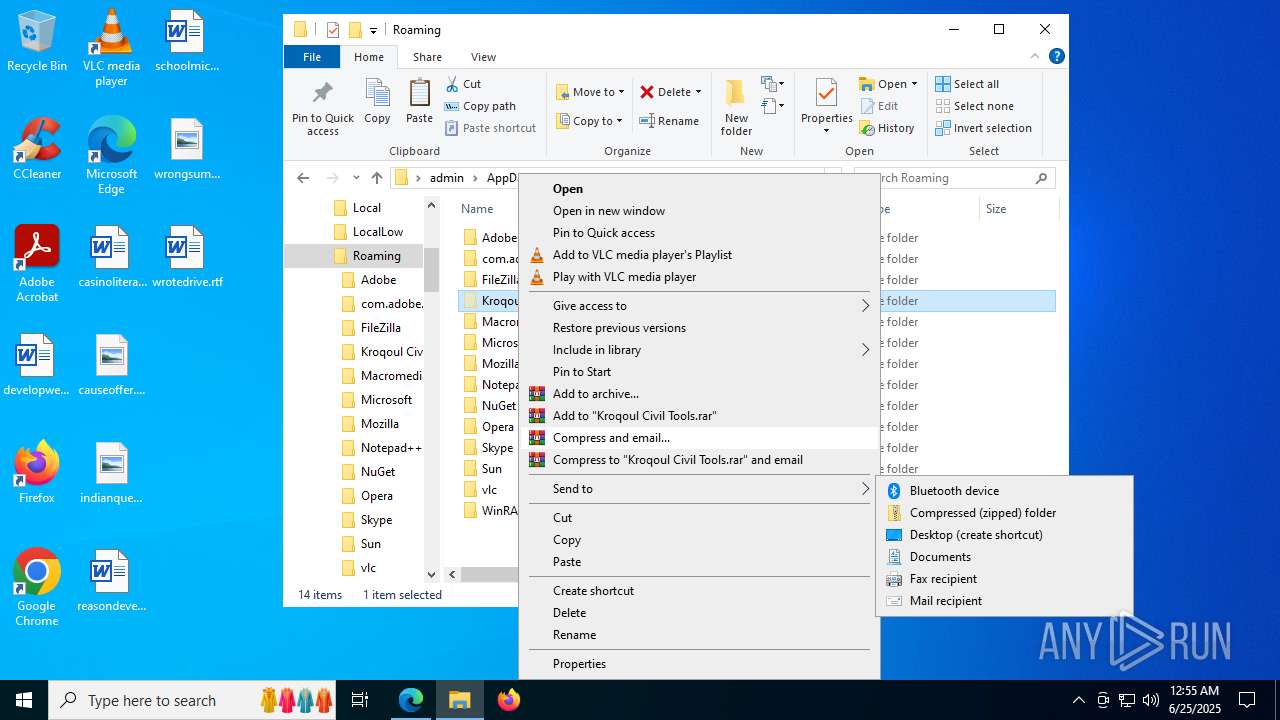Click Select all in ribbon

point(966,84)
